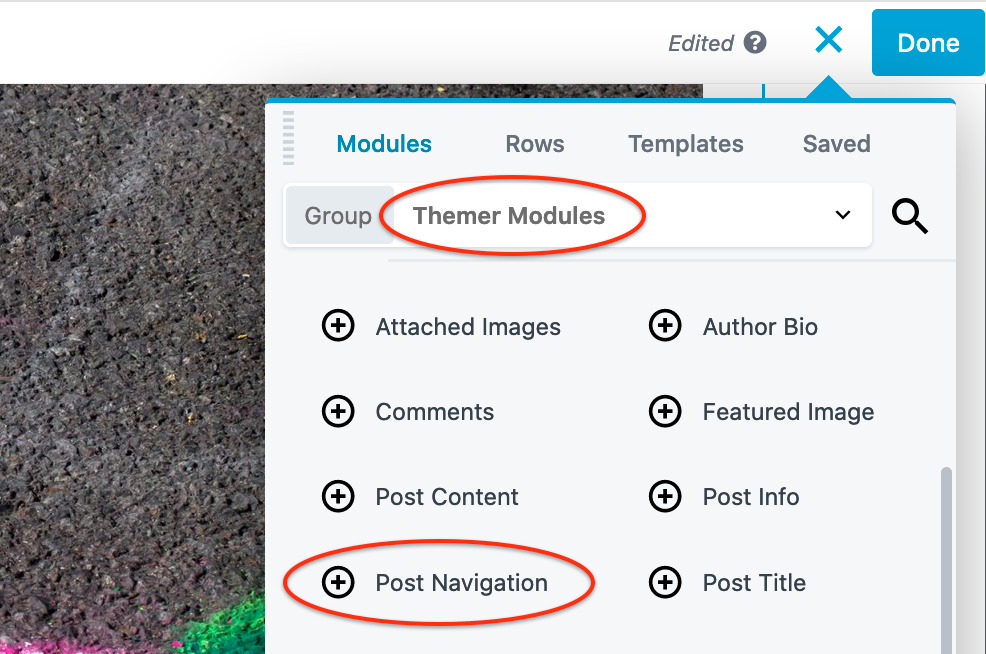986x654 pixels.
Task: Click the plus icon beside Comments
Action: point(338,411)
